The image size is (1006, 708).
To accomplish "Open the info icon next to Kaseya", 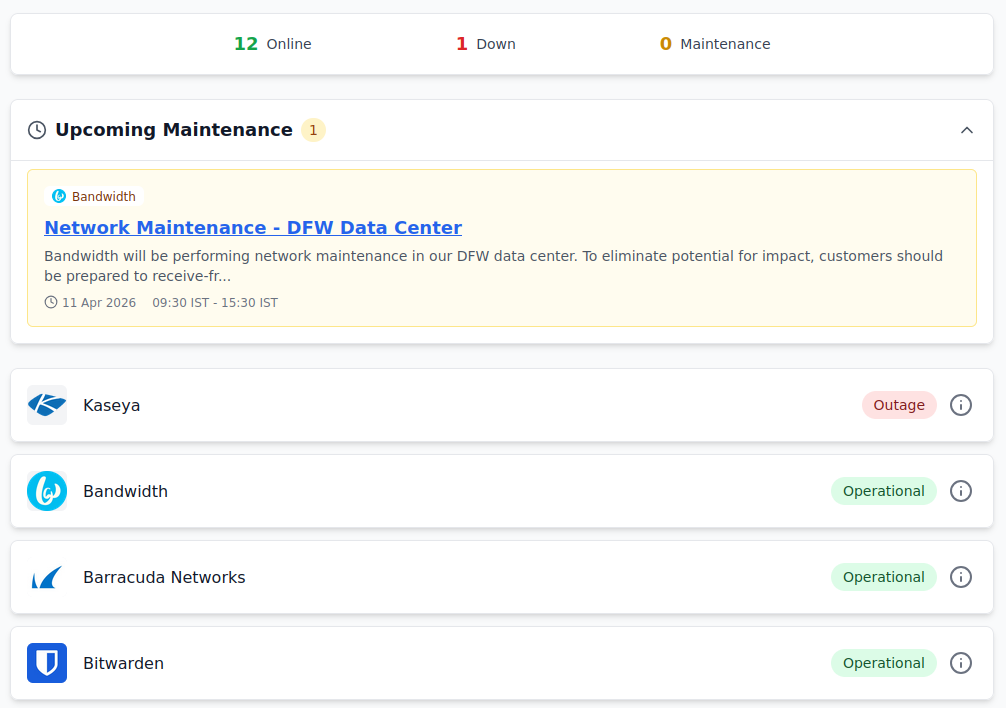I will [961, 405].
